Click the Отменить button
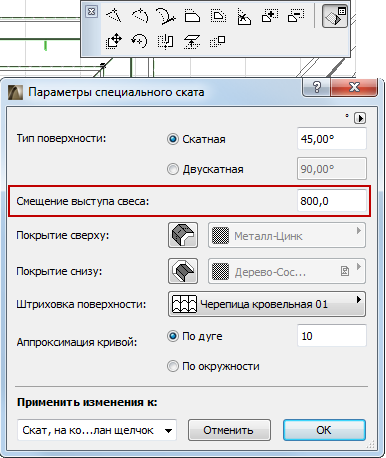Image resolution: width=386 pixels, height=458 pixels. coord(229,430)
